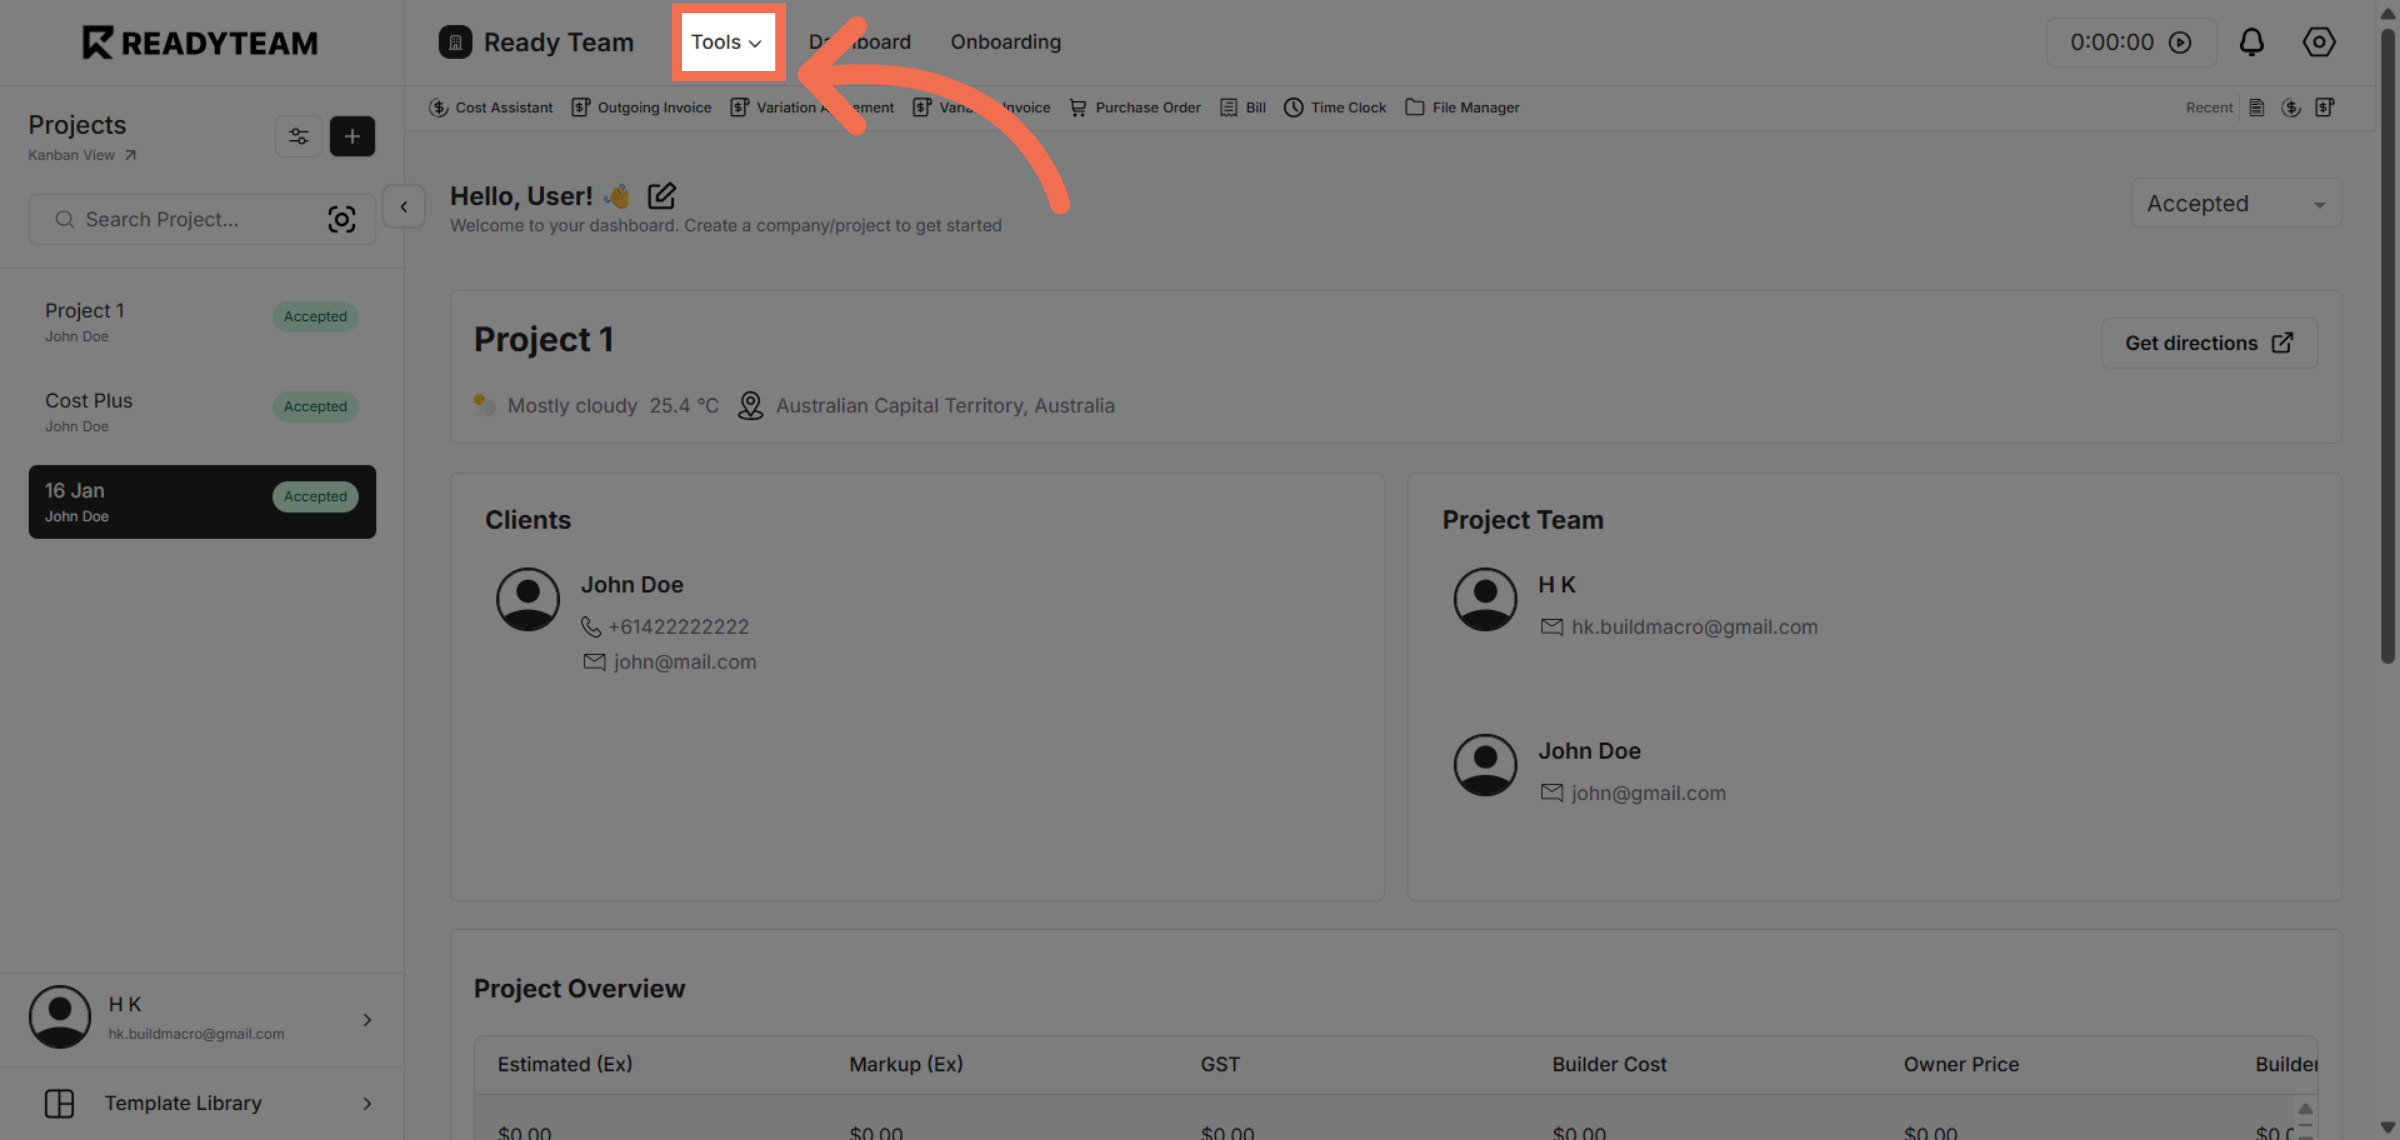Start the time tracker playback button
The width and height of the screenshot is (2400, 1140).
2182,42
